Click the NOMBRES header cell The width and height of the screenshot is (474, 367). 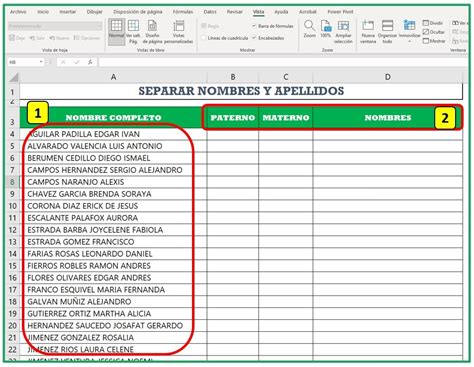388,117
